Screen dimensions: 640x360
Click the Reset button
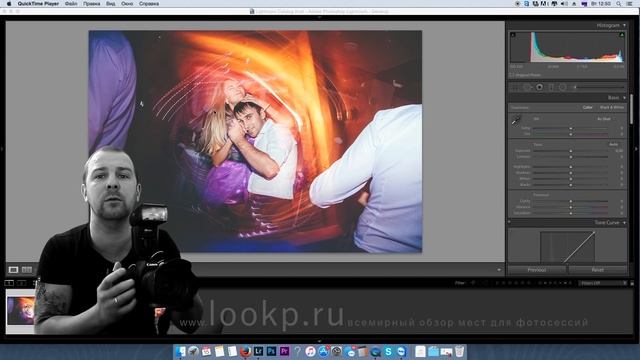[598, 270]
